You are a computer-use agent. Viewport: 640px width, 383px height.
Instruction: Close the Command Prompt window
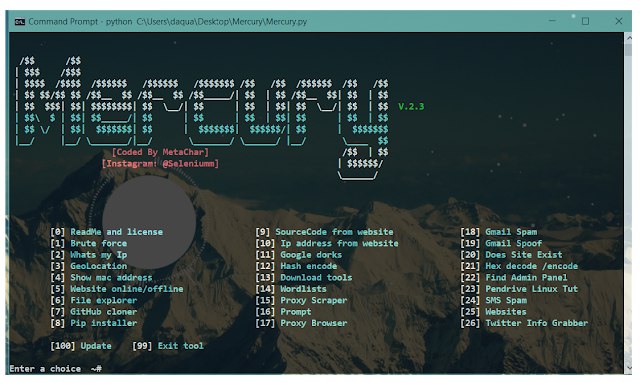pyautogui.click(x=619, y=21)
